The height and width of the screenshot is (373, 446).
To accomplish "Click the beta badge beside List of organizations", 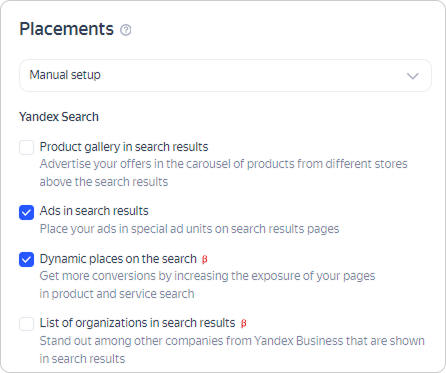I will [244, 323].
